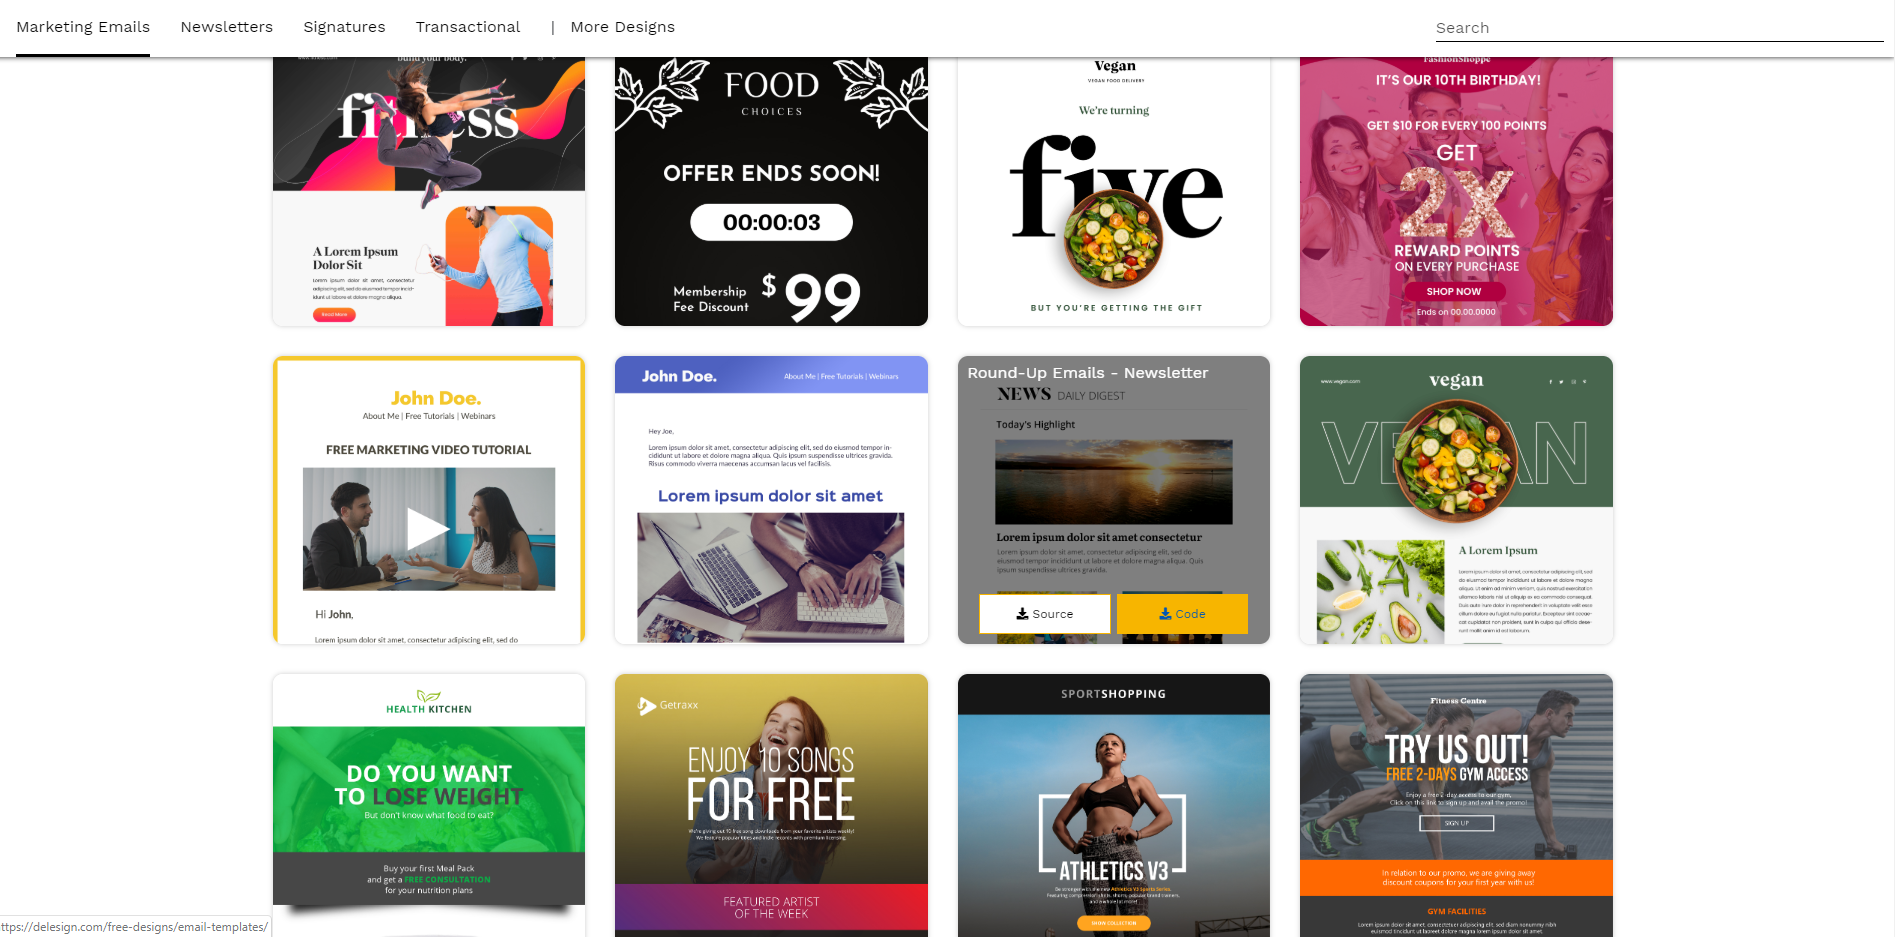This screenshot has width=1895, height=937.
Task: Open the Getraxx free songs template
Action: click(x=771, y=805)
